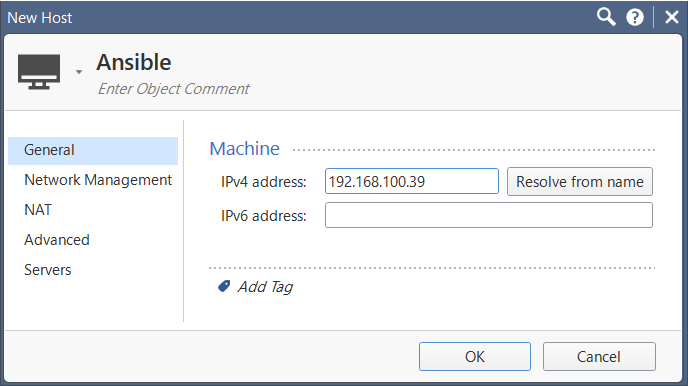Open the help question mark icon
This screenshot has width=688, height=386.
point(634,18)
